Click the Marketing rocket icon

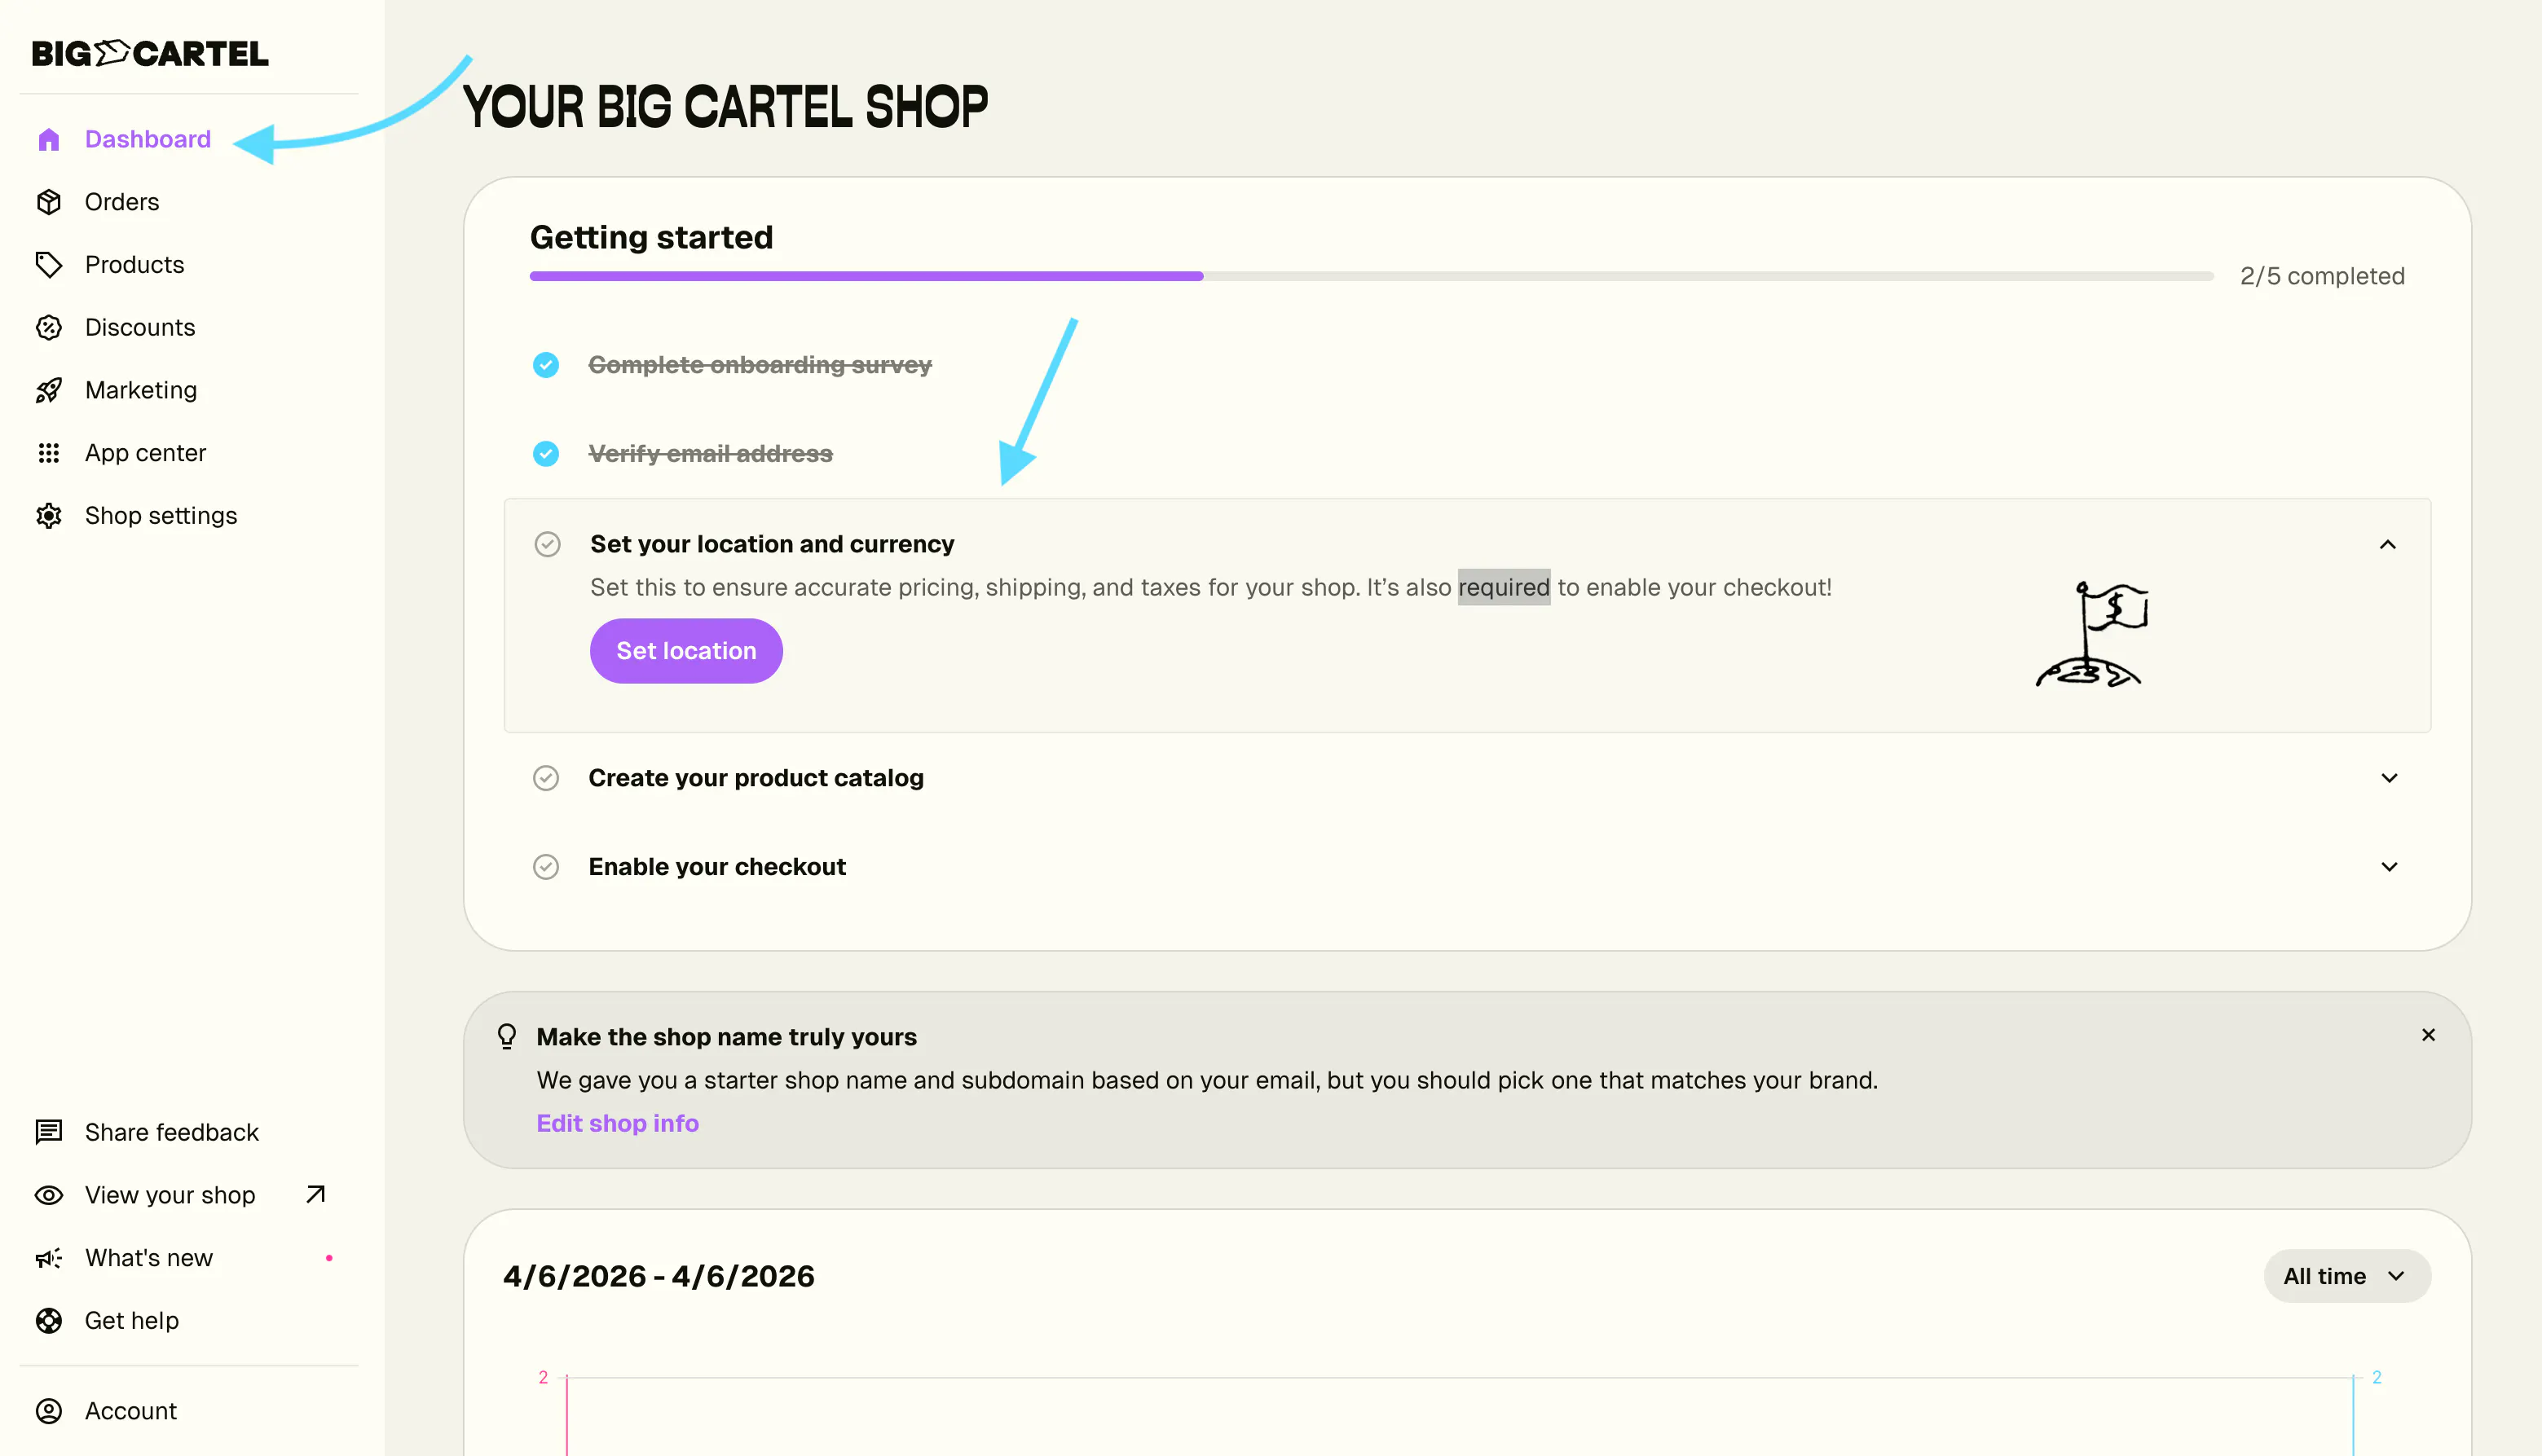[x=48, y=390]
